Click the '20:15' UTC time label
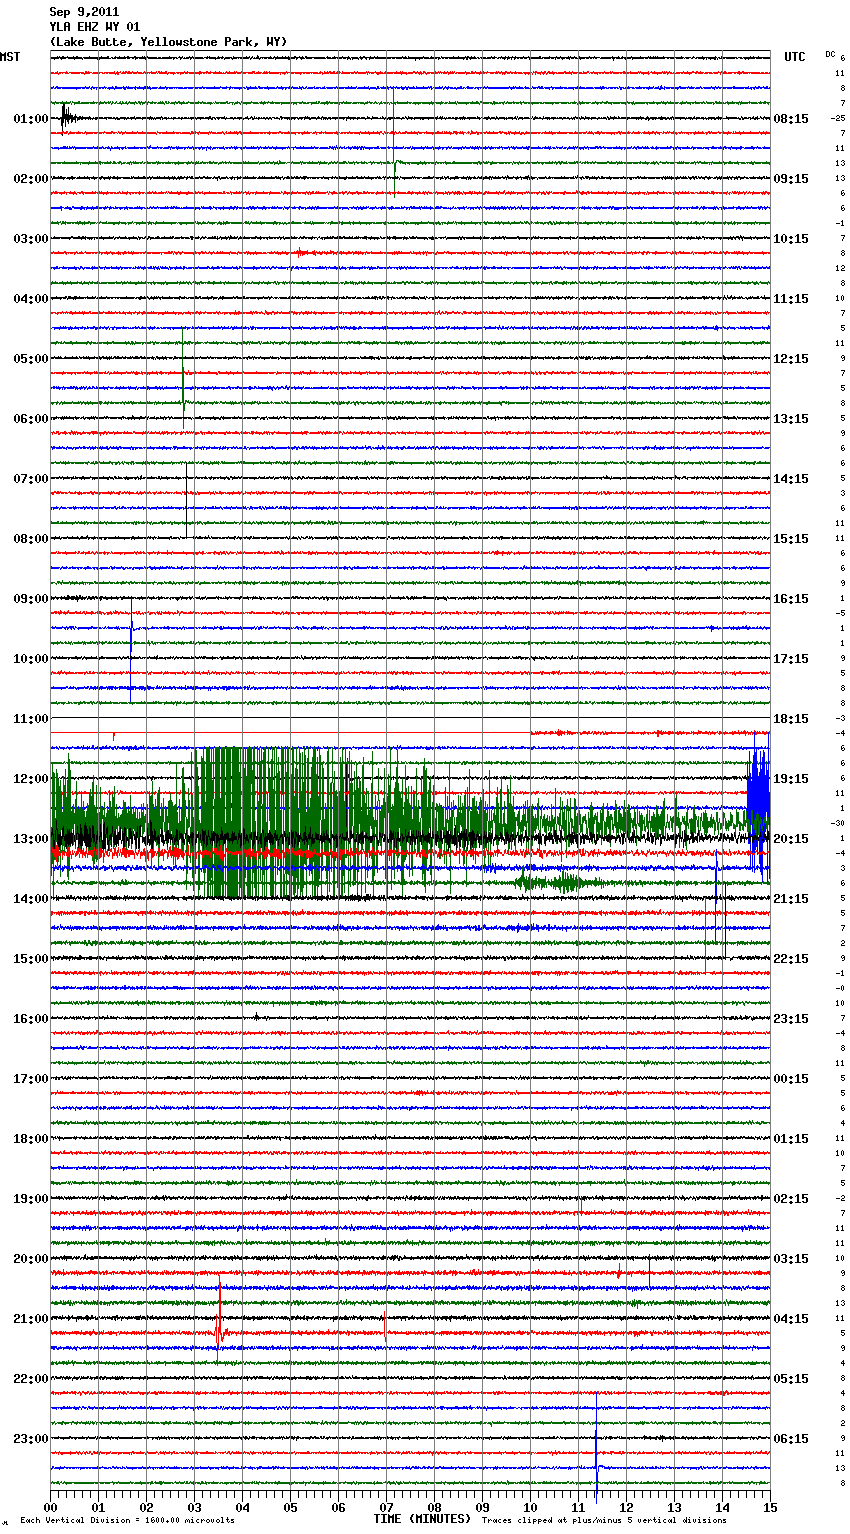850x1534 pixels. [791, 839]
